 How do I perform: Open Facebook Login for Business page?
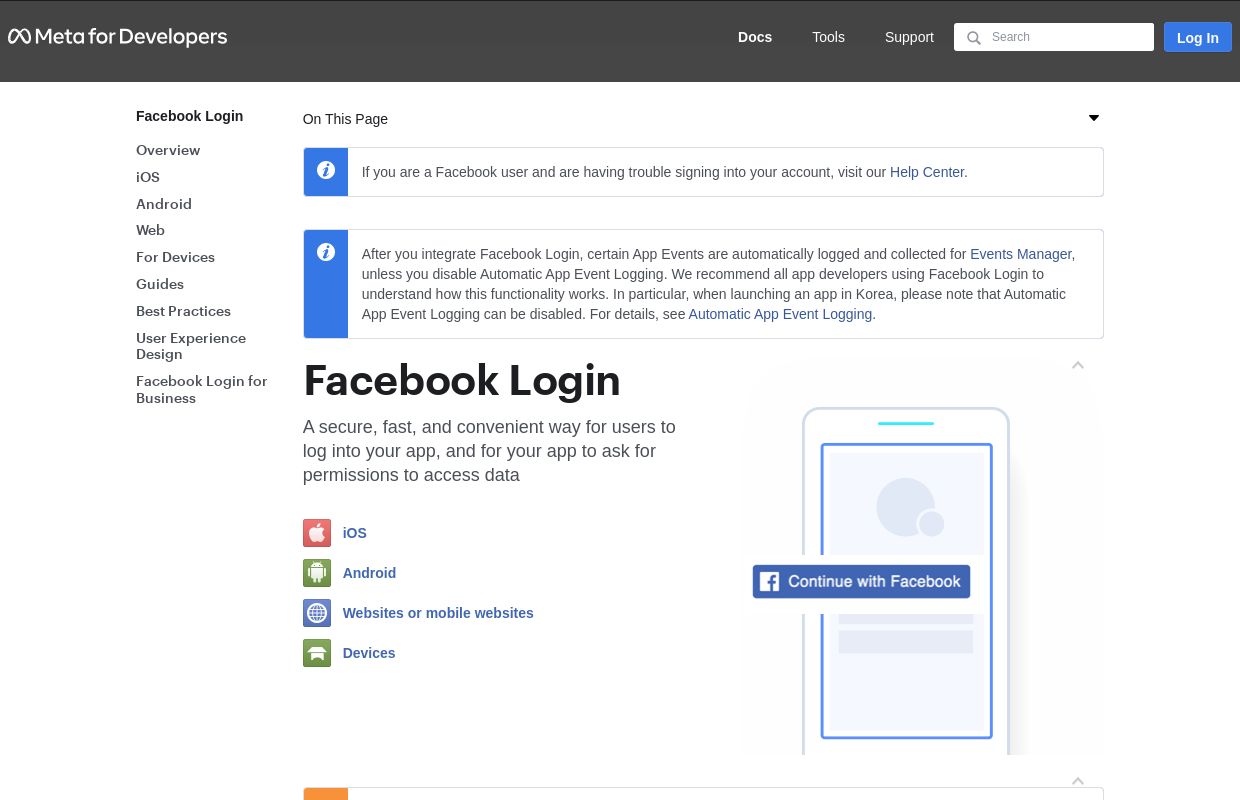(x=201, y=389)
